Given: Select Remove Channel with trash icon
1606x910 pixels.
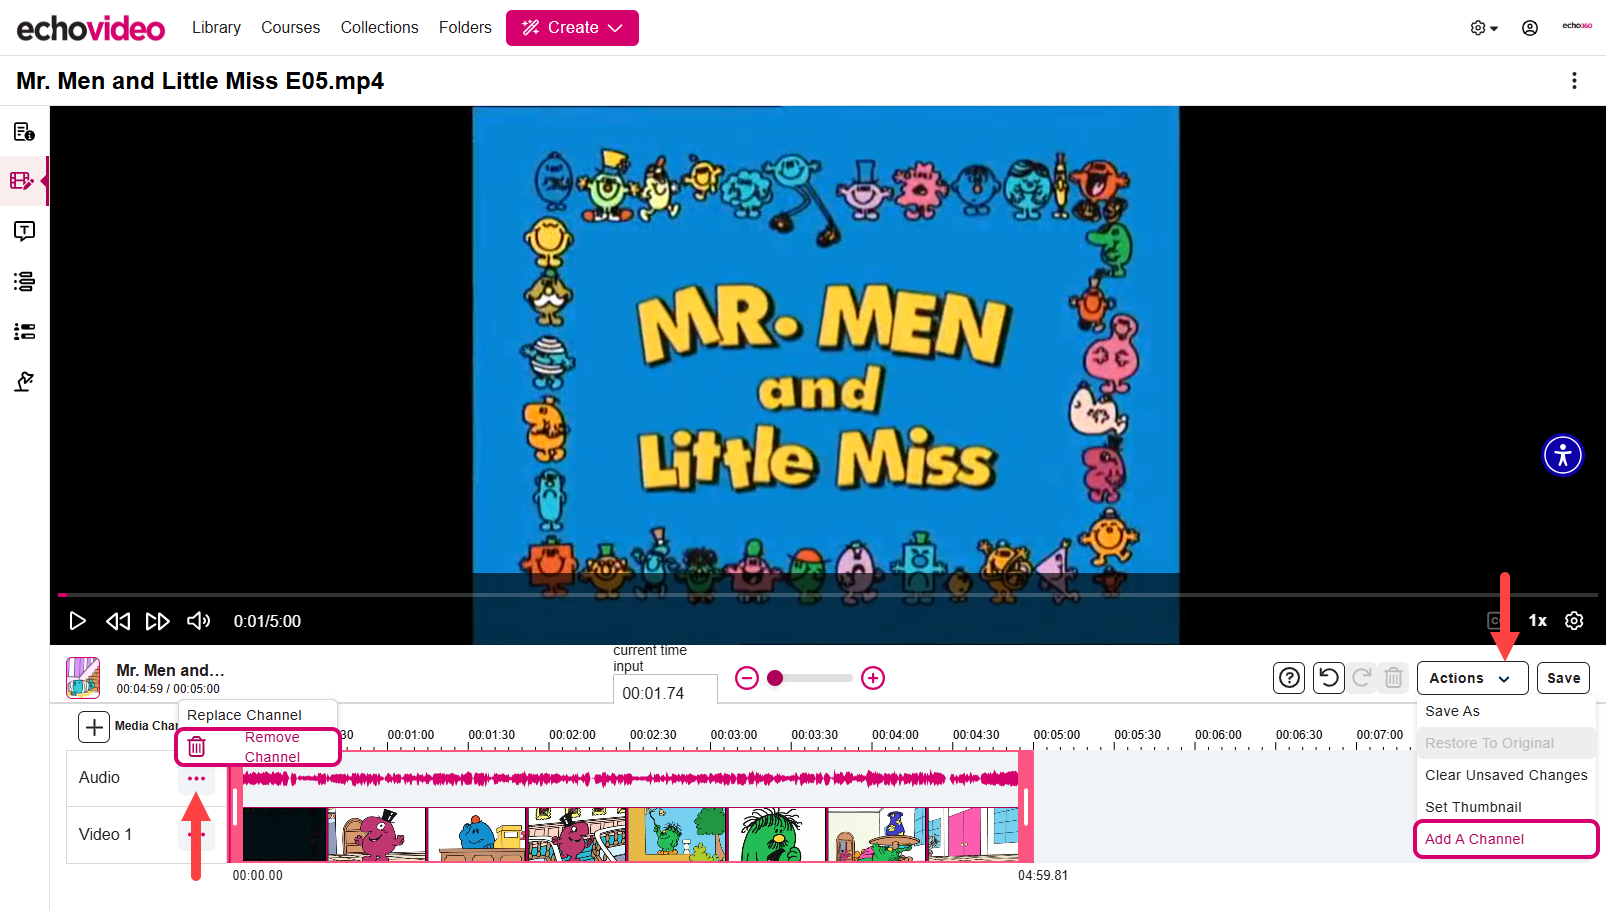Looking at the screenshot, I should click(258, 747).
